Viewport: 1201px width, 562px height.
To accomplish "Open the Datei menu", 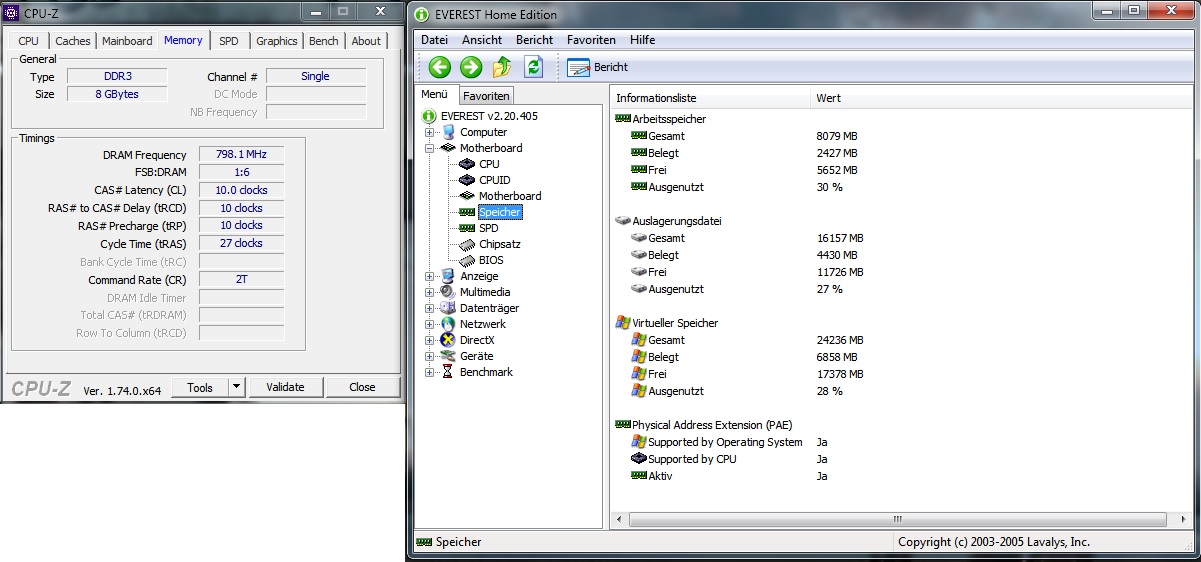I will [x=435, y=40].
